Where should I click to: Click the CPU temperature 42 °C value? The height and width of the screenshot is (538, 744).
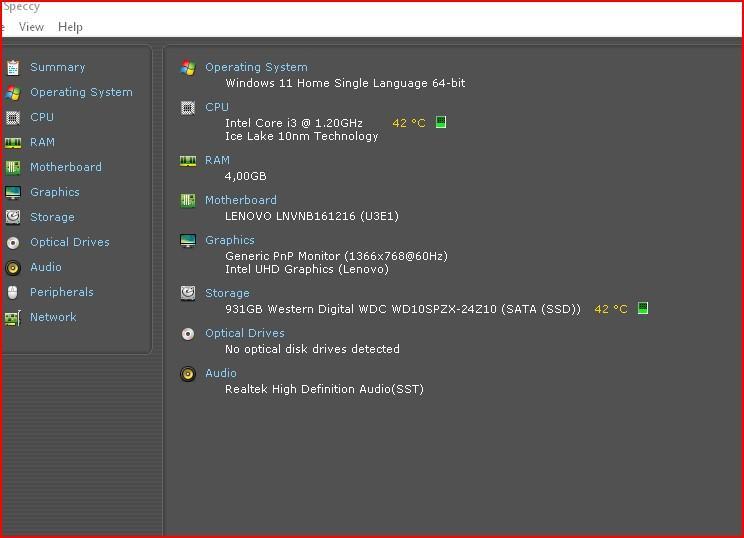(x=409, y=123)
